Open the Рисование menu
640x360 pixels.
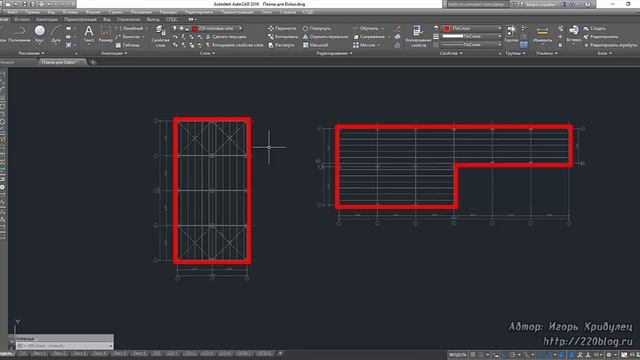(141, 12)
